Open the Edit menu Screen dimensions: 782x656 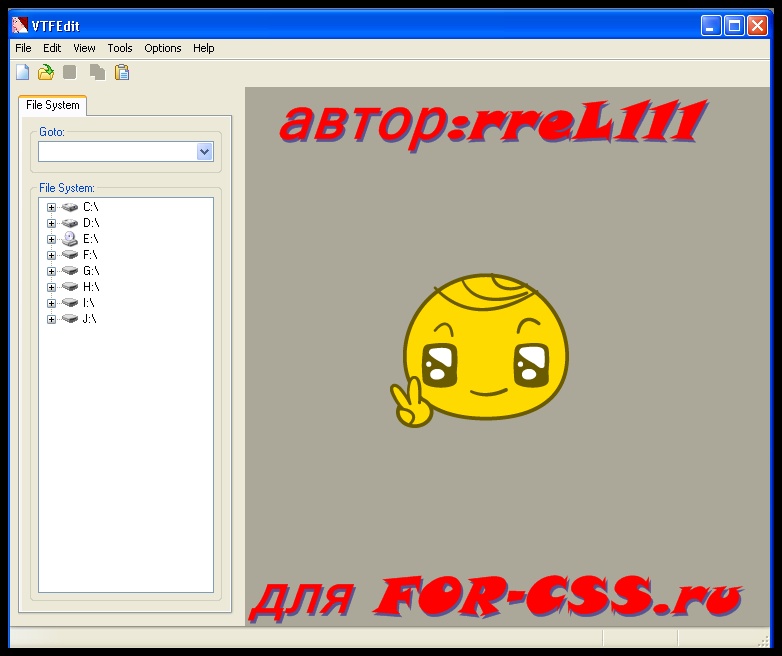tap(52, 48)
